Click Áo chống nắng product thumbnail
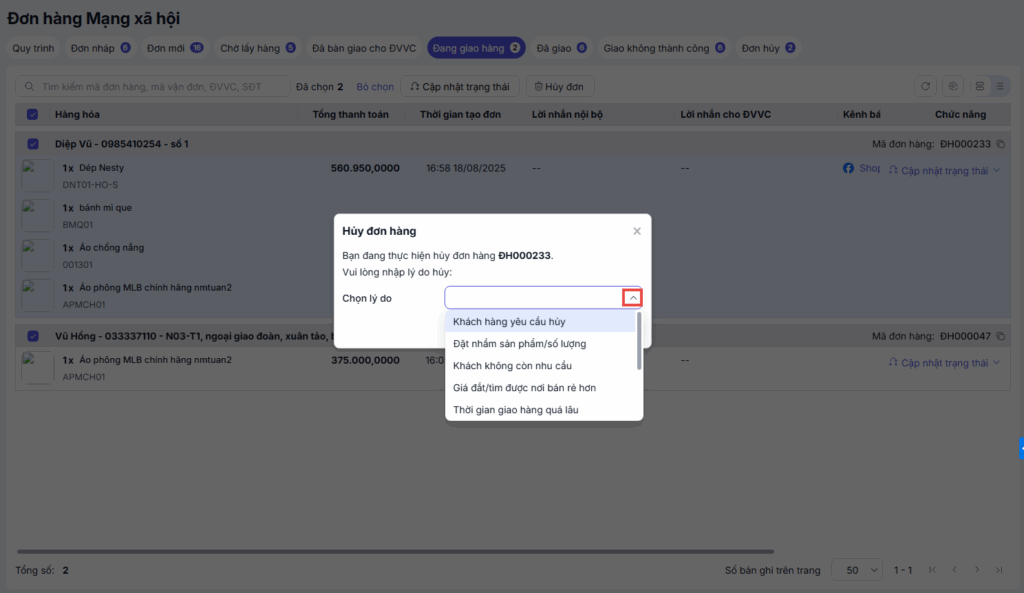This screenshot has height=593, width=1024. pyautogui.click(x=37, y=255)
